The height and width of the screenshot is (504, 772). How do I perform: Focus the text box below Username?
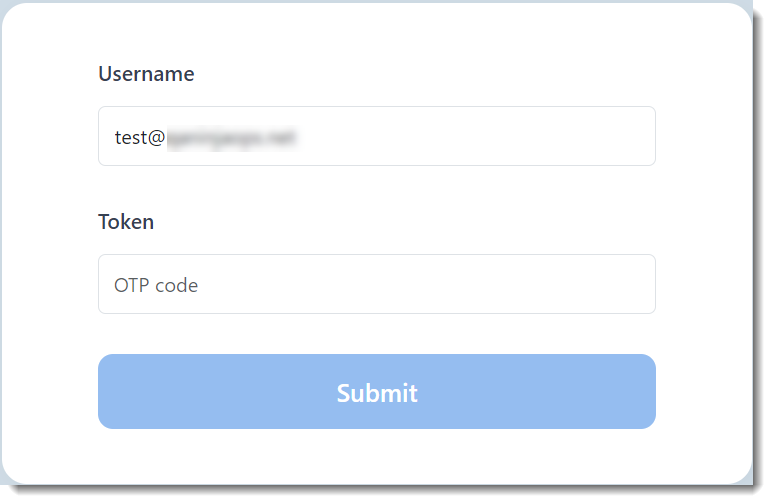tap(376, 136)
